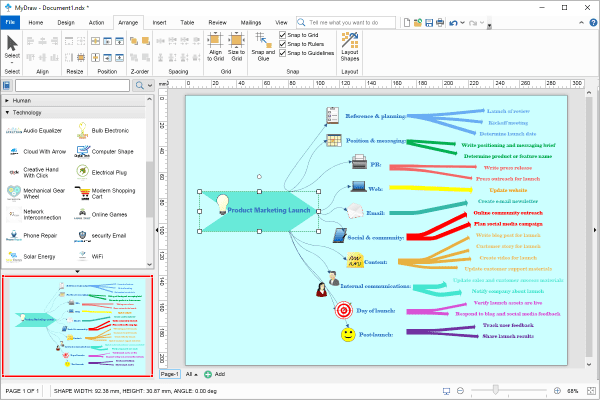Image resolution: width=600 pixels, height=400 pixels.
Task: Click the library picker icon beside search
Action: tap(7, 85)
